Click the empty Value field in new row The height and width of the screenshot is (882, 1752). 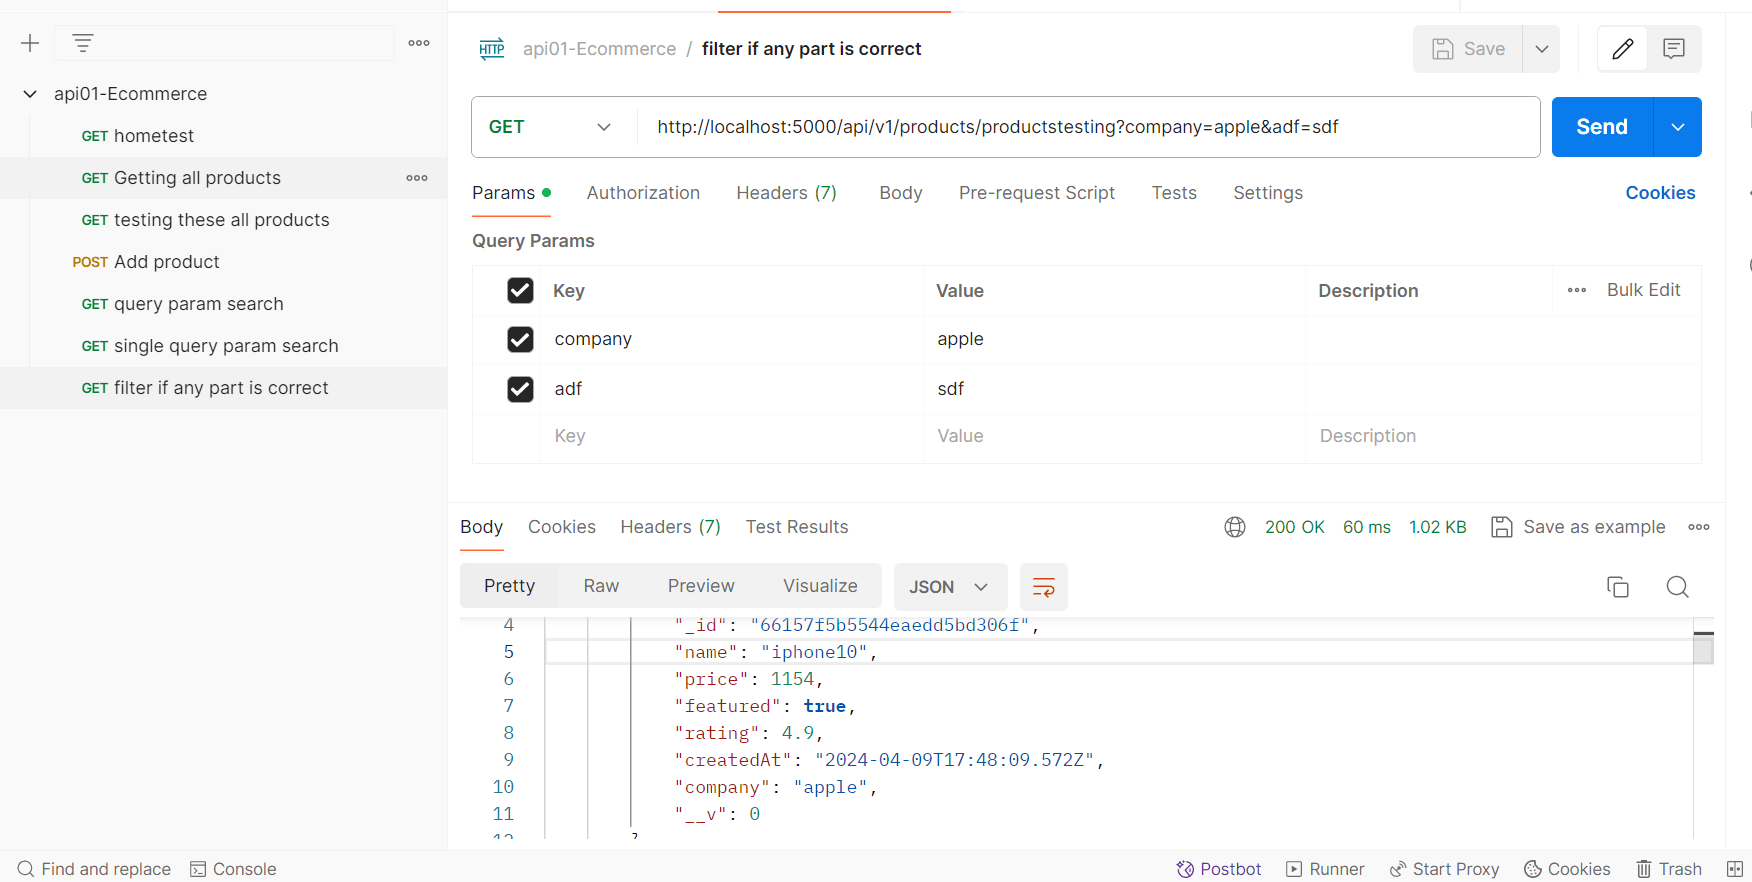1114,436
